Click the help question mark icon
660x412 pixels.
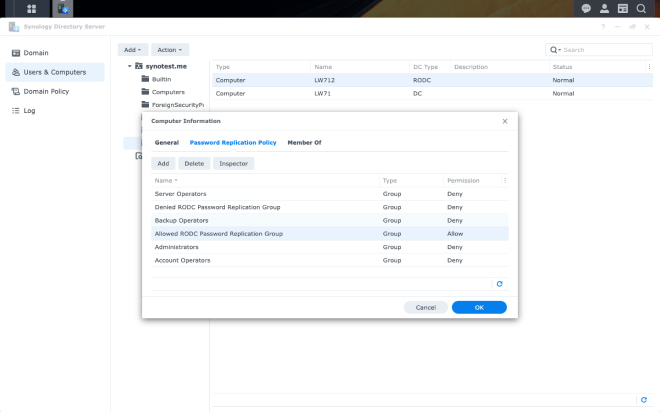tap(603, 27)
